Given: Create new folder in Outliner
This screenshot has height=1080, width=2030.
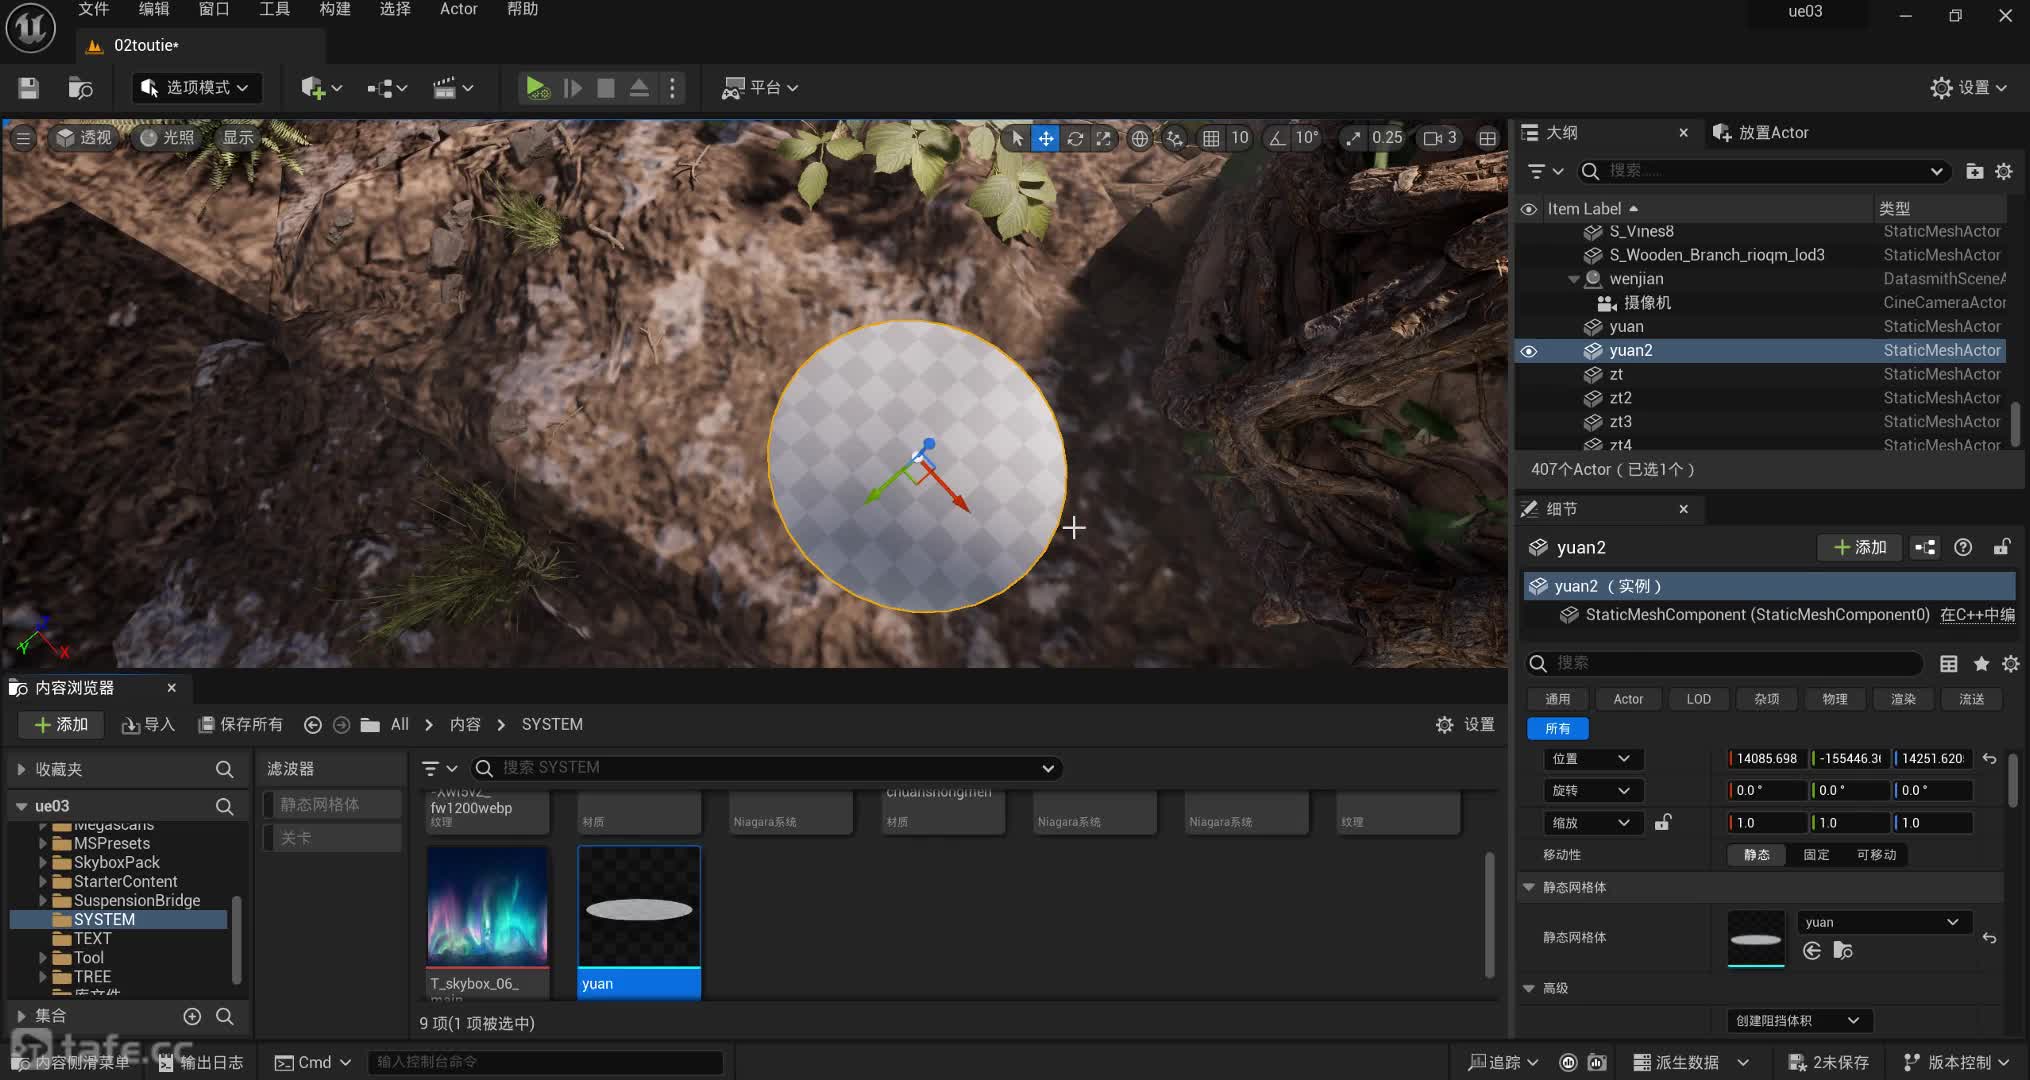Looking at the screenshot, I should [x=1974, y=171].
